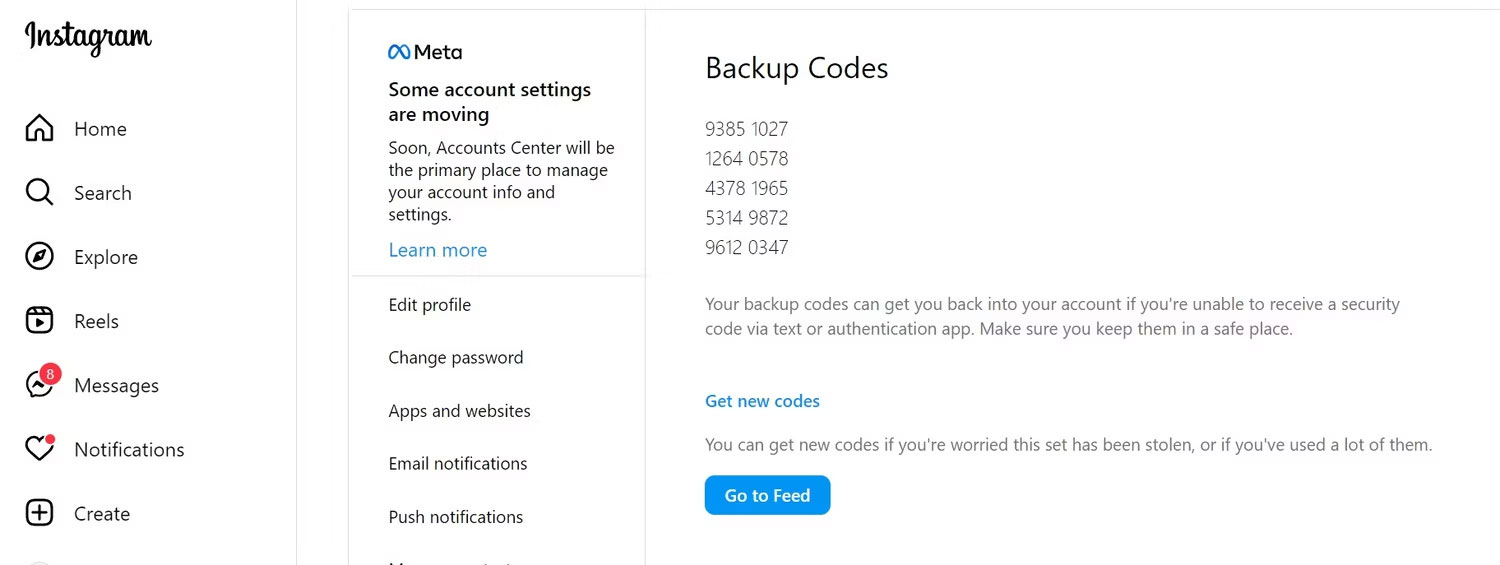The image size is (1500, 565).
Task: Click the Create plus icon
Action: (39, 514)
